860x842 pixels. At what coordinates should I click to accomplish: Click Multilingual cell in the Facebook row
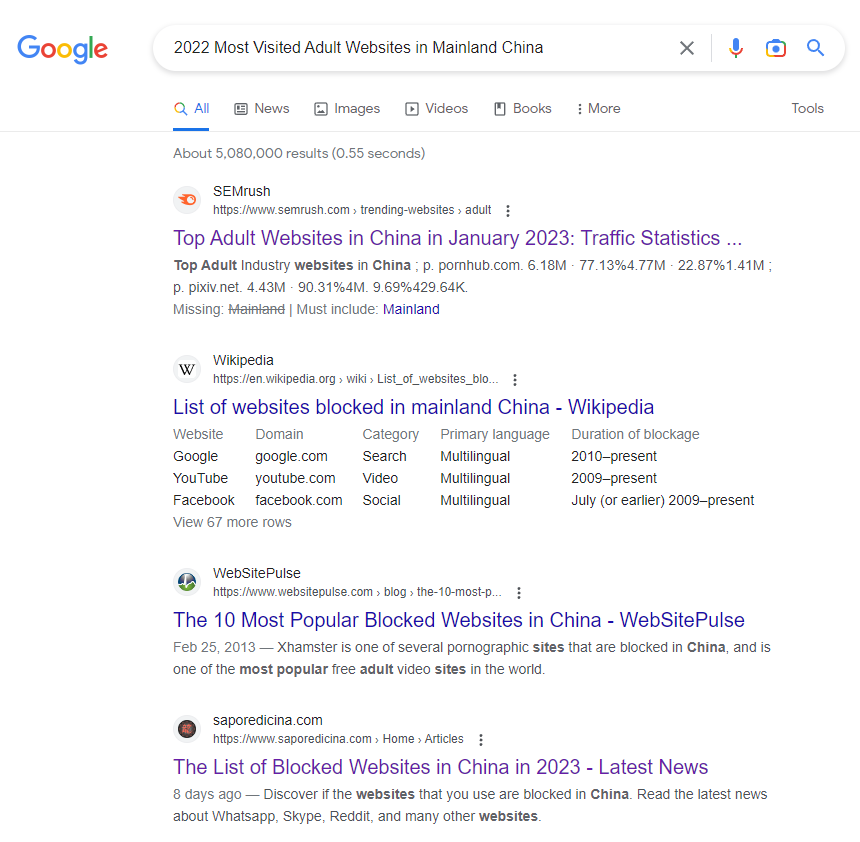(x=475, y=500)
